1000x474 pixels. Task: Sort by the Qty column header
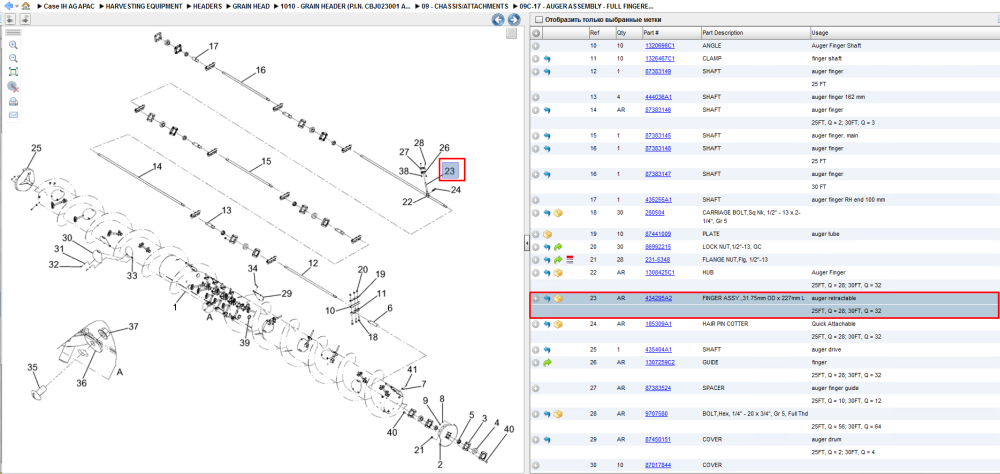(x=628, y=33)
